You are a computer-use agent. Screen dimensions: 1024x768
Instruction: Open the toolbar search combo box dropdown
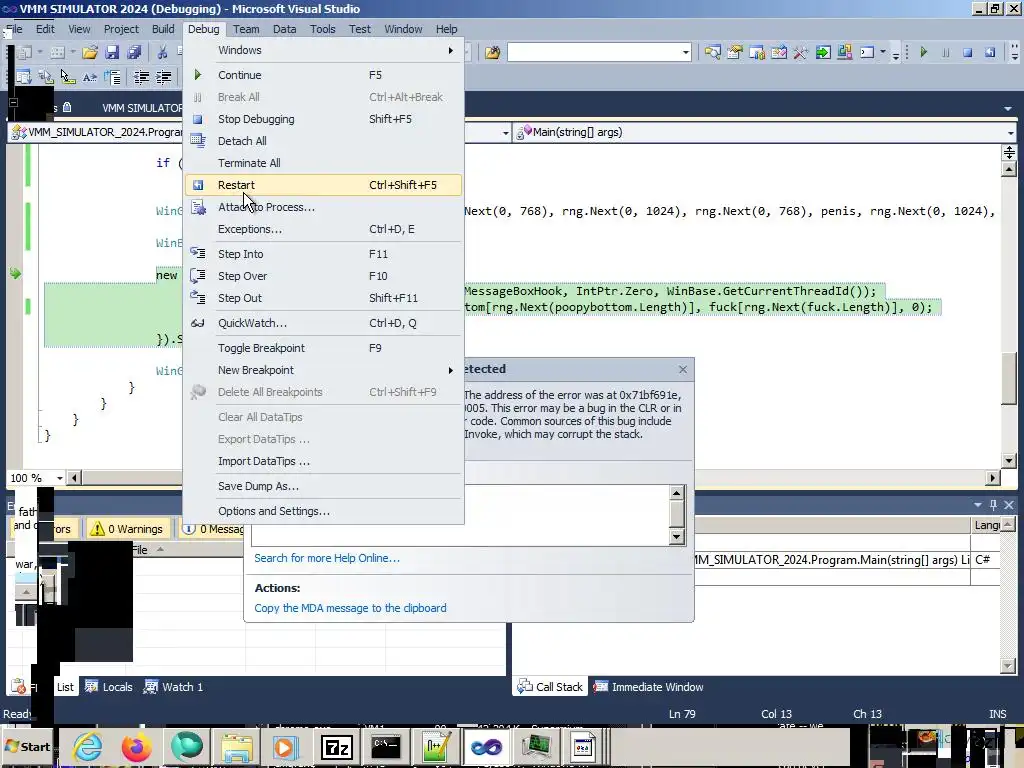point(686,52)
